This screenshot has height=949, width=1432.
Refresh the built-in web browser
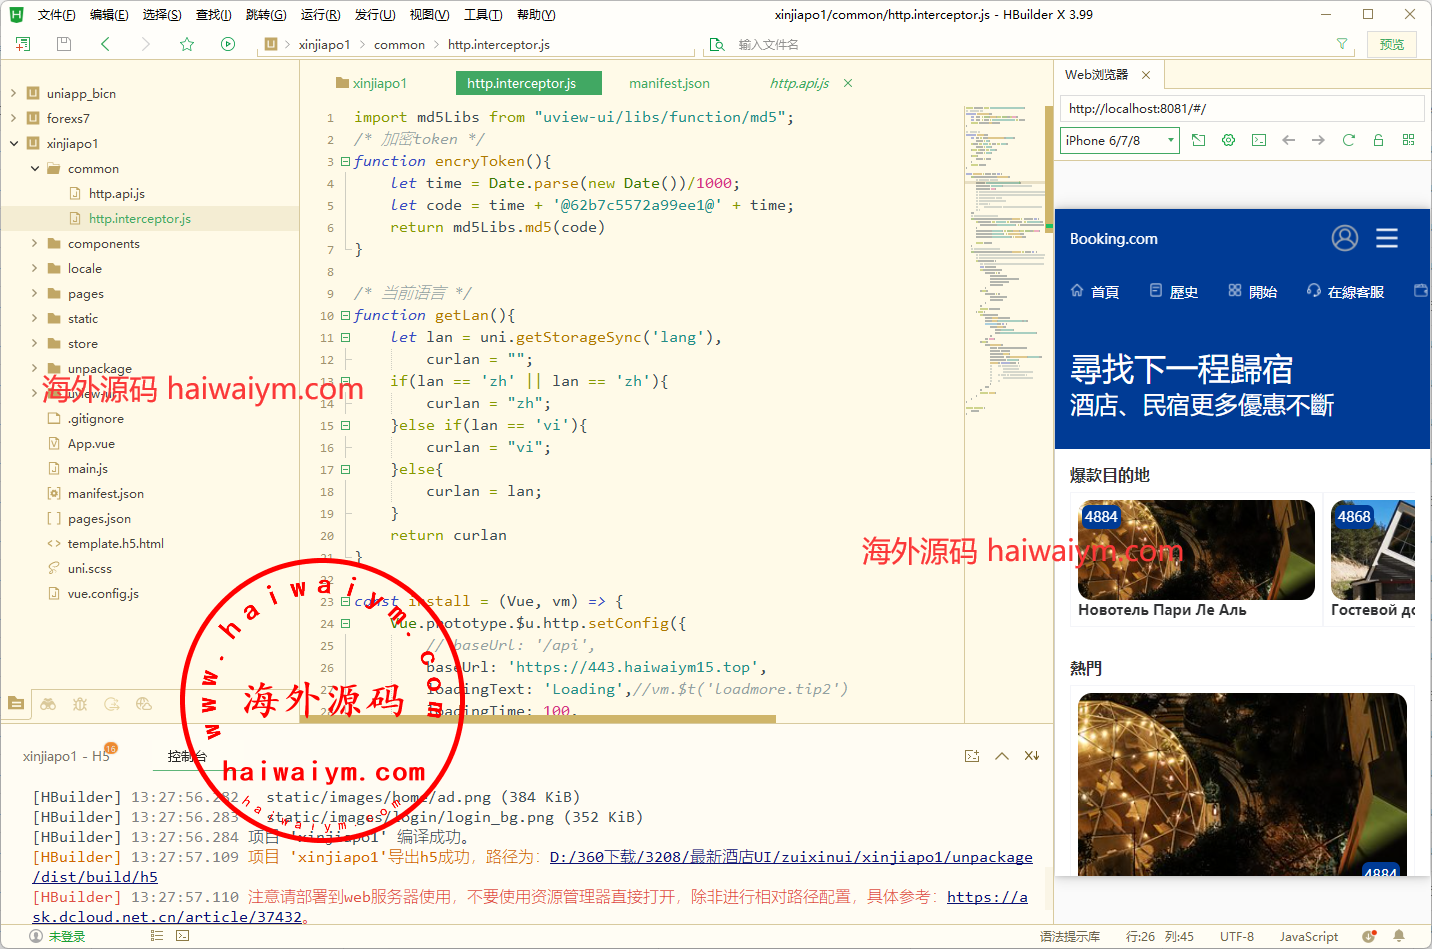[x=1348, y=140]
